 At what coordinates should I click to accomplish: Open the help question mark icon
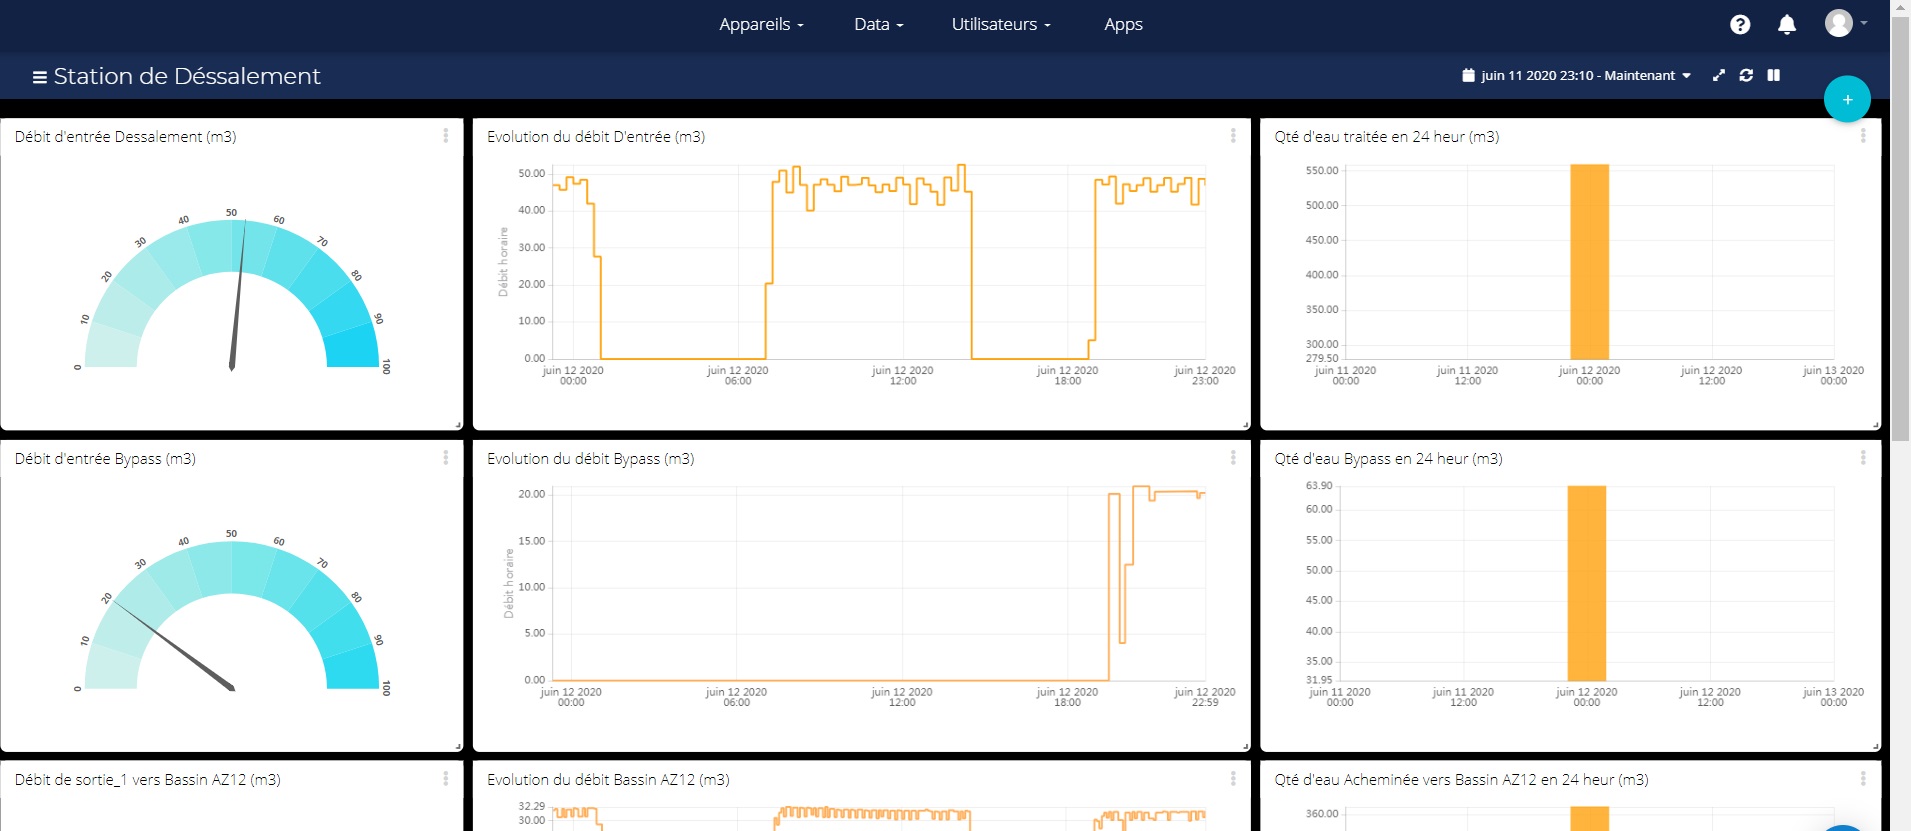(1740, 25)
